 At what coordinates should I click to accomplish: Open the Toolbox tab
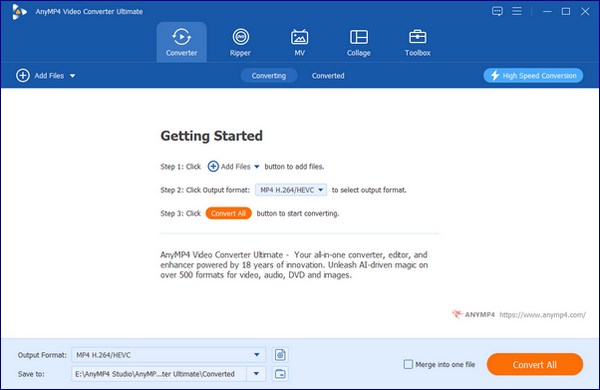pos(417,42)
